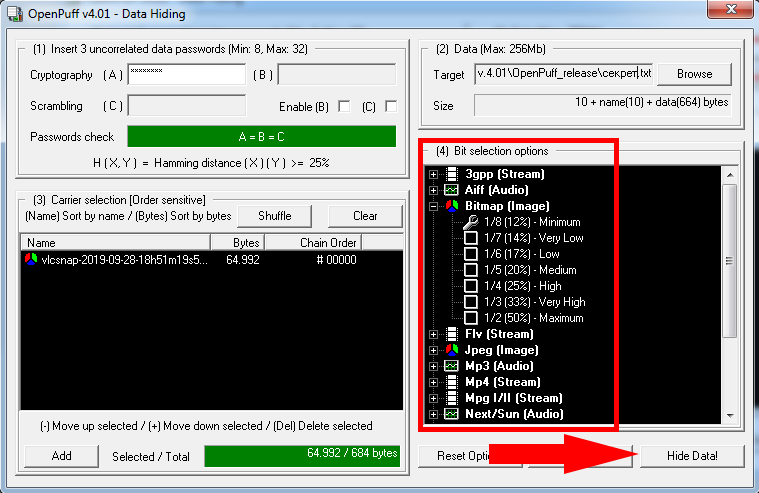The width and height of the screenshot is (759, 493).
Task: Enable scrambling (C) checkbox
Action: [x=391, y=106]
